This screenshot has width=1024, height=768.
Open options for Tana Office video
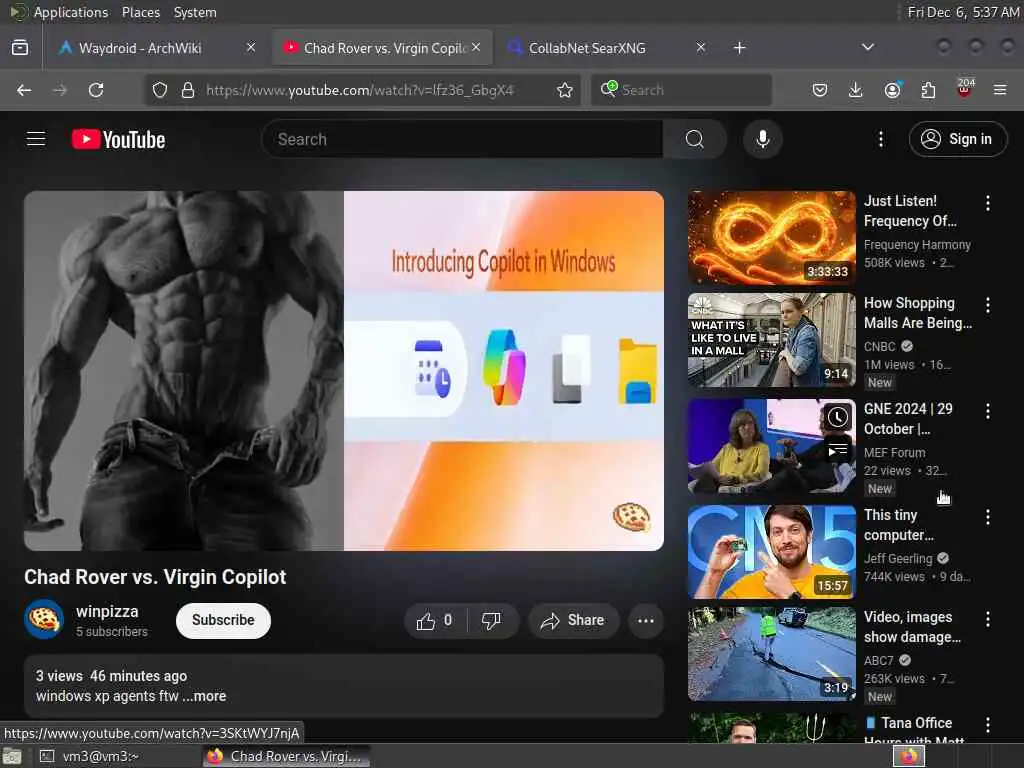[x=987, y=725]
